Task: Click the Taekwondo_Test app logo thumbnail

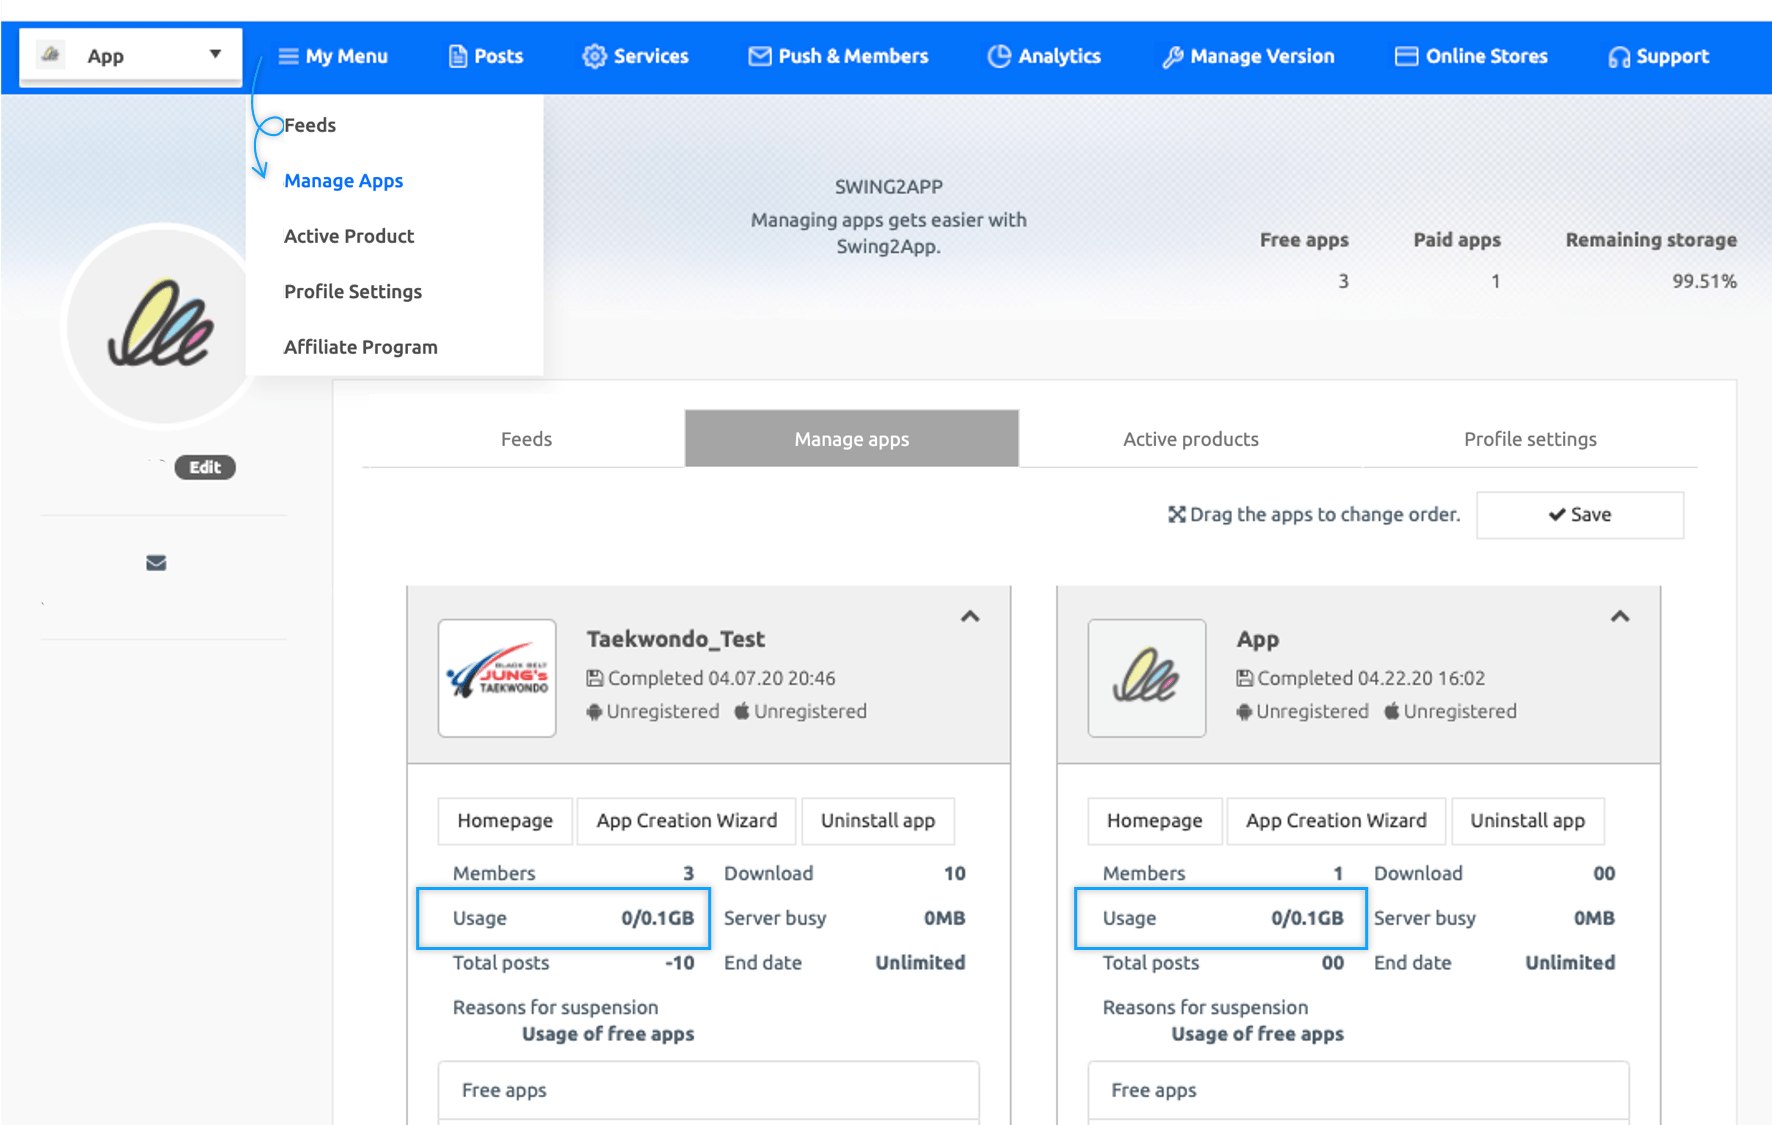Action: [497, 678]
